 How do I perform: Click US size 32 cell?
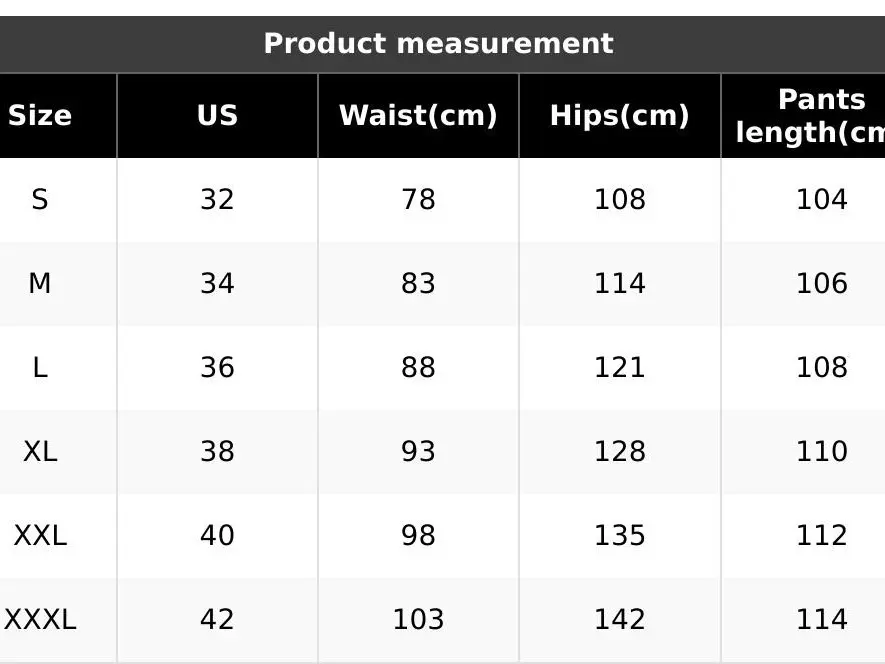click(x=217, y=200)
